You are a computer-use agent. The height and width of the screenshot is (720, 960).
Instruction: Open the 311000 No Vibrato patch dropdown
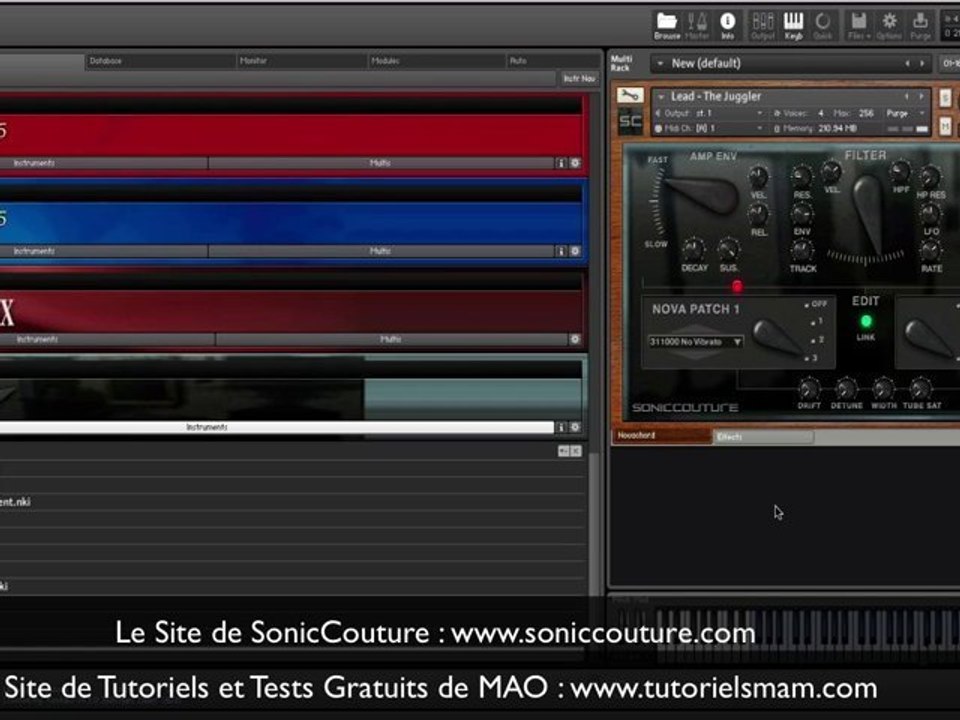click(695, 342)
